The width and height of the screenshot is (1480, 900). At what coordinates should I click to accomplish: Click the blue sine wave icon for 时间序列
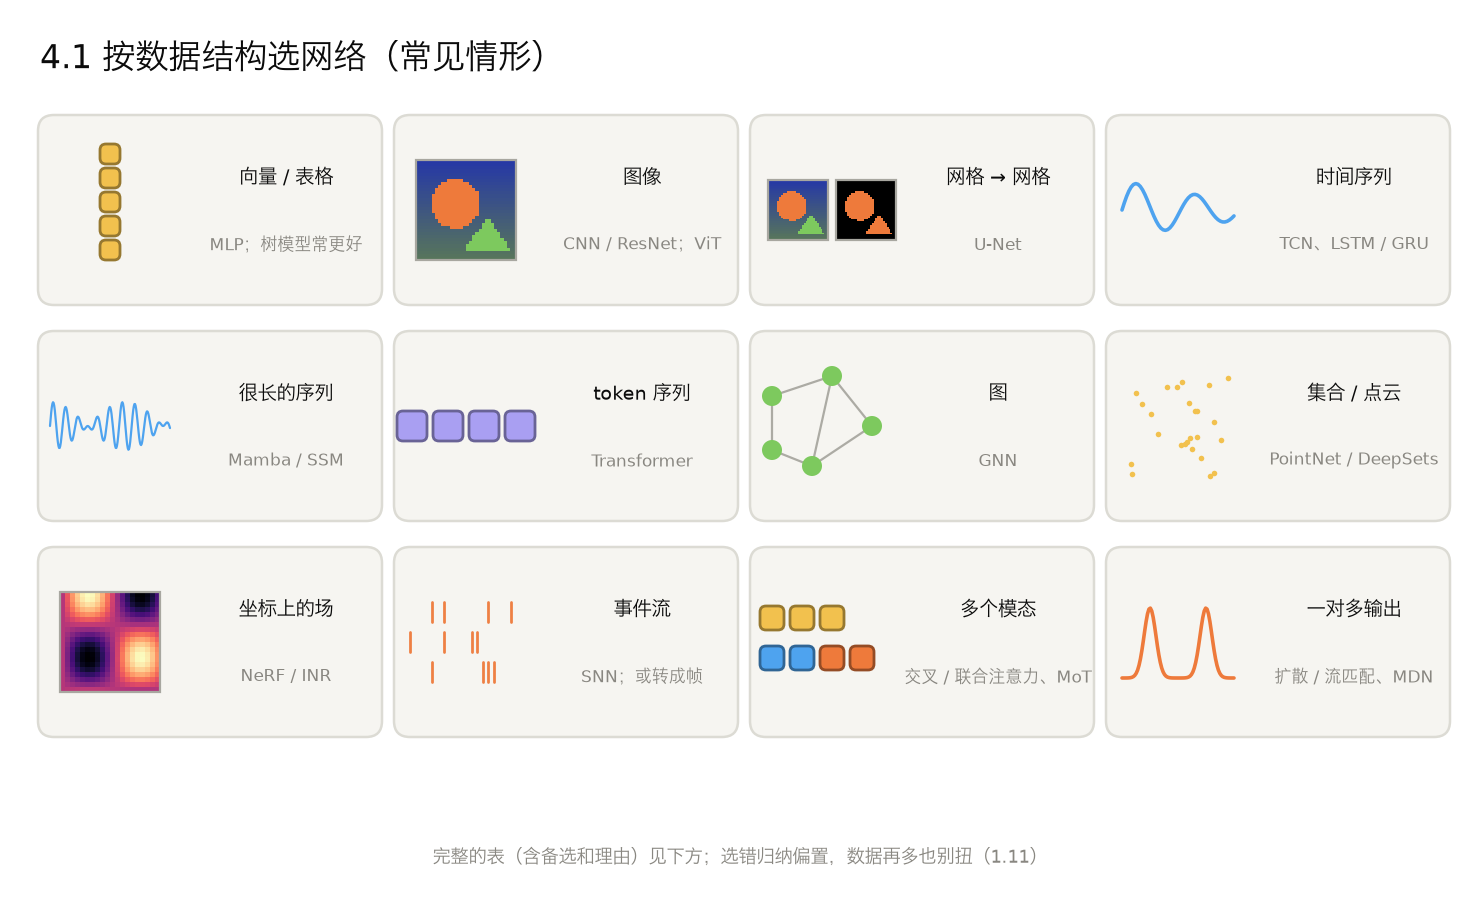(x=1178, y=207)
